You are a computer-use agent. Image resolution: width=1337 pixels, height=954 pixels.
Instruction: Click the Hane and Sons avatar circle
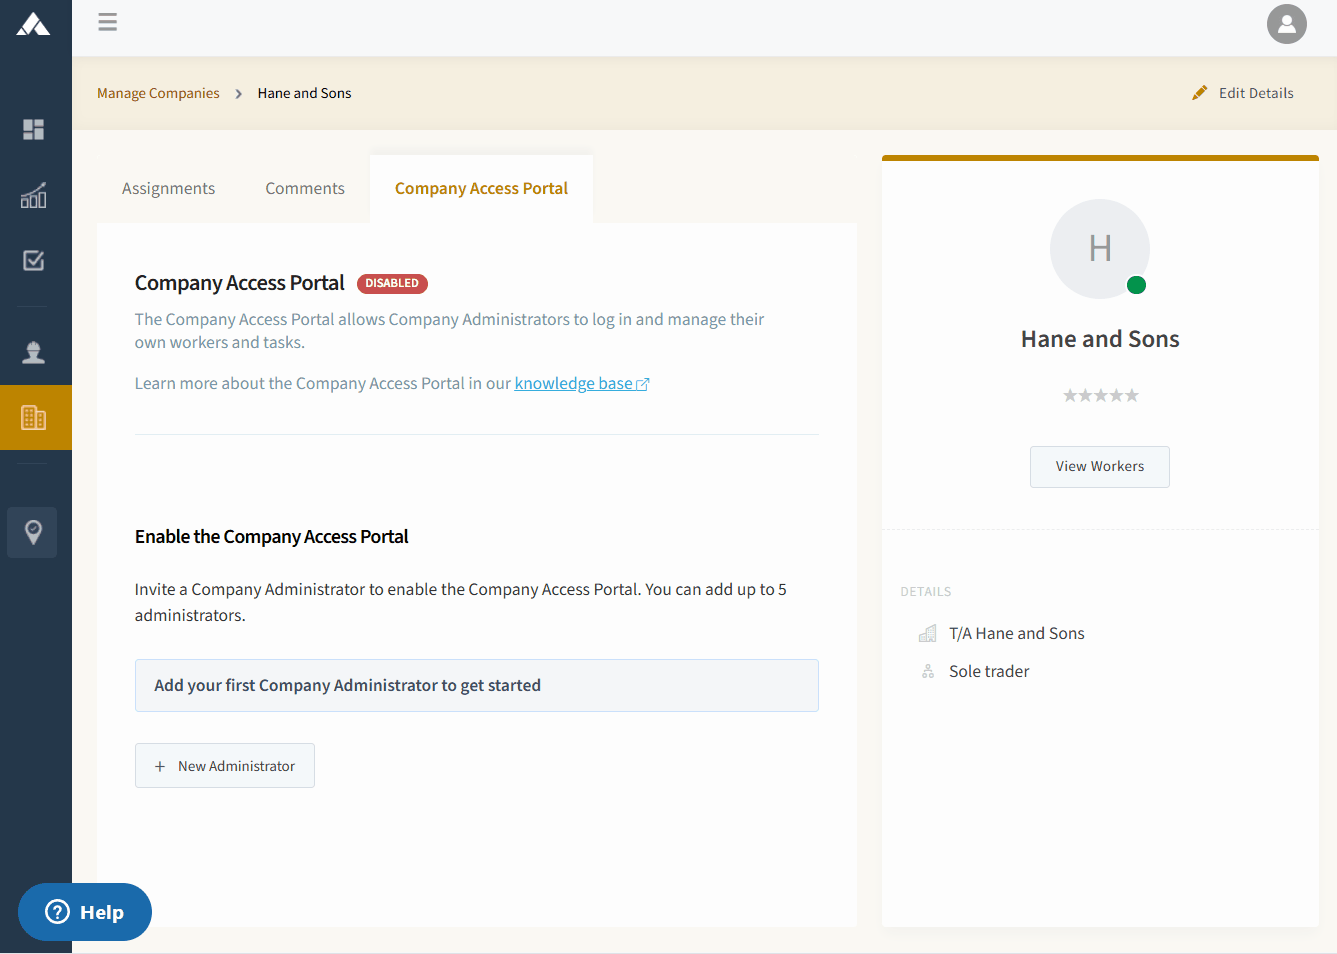pos(1100,249)
